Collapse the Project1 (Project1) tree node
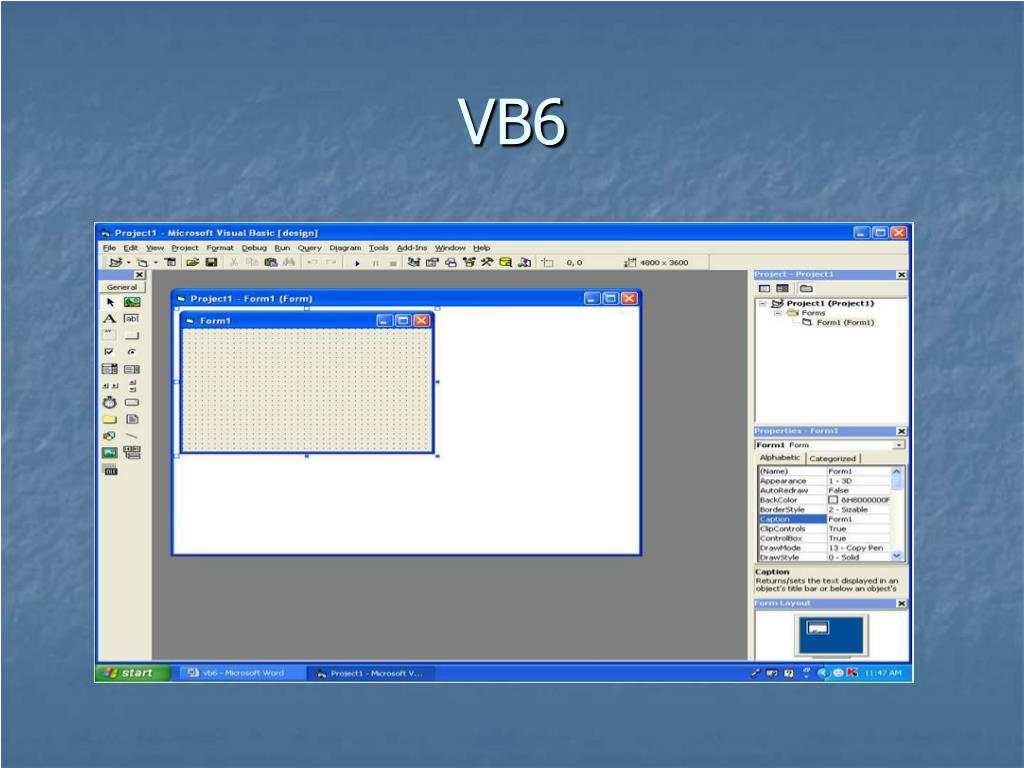This screenshot has height=768, width=1024. 762,304
